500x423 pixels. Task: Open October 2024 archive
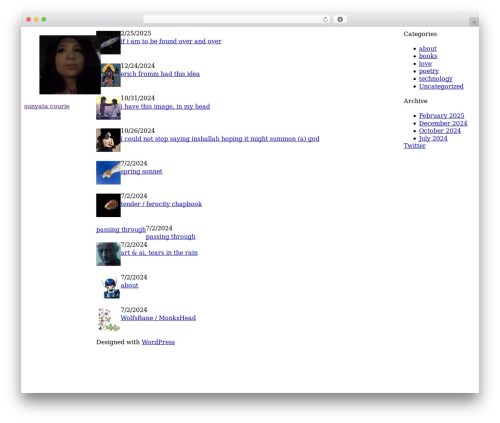point(440,131)
